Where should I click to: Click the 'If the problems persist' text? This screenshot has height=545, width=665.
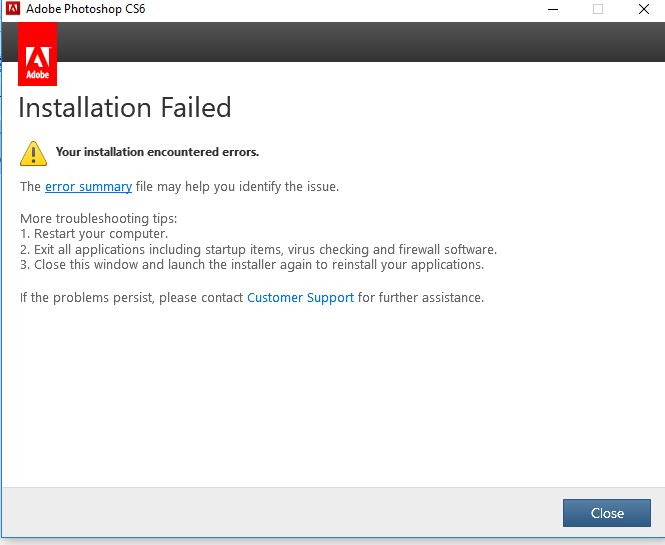(x=131, y=298)
